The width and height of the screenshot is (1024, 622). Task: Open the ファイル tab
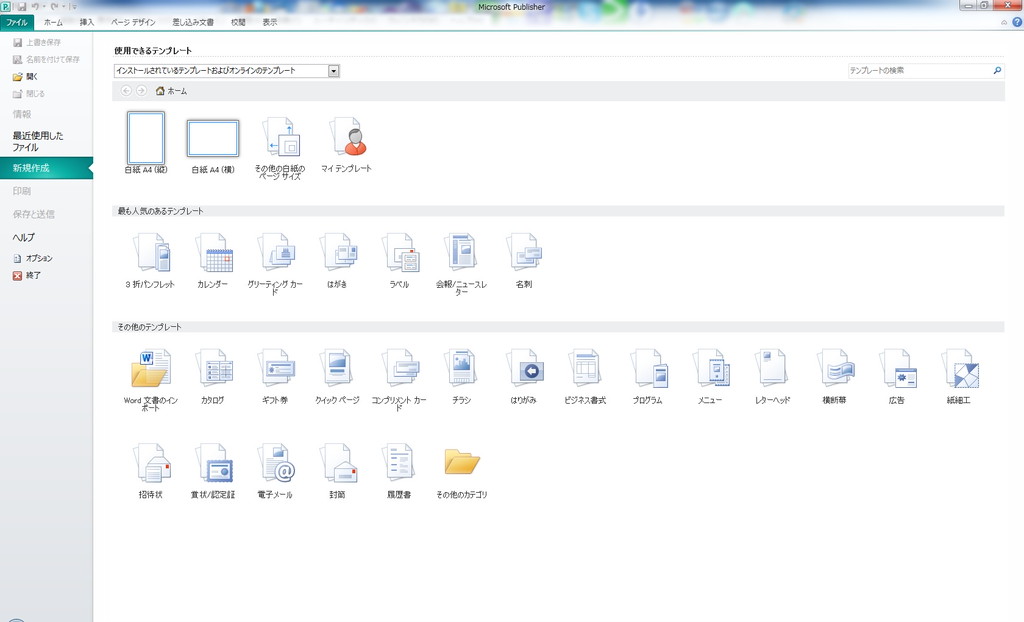click(x=17, y=22)
